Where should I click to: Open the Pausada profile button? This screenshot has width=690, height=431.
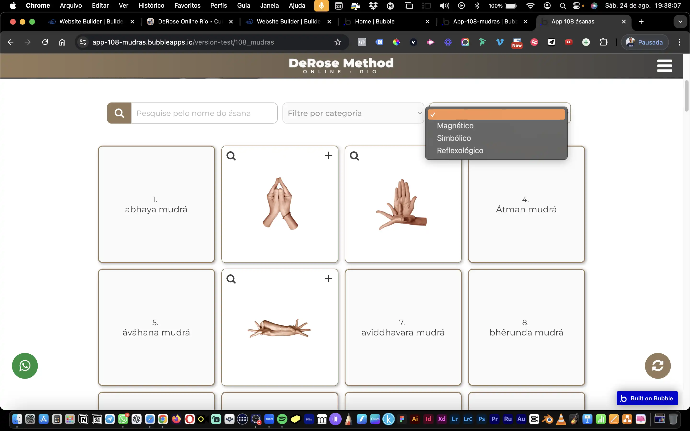coord(645,42)
